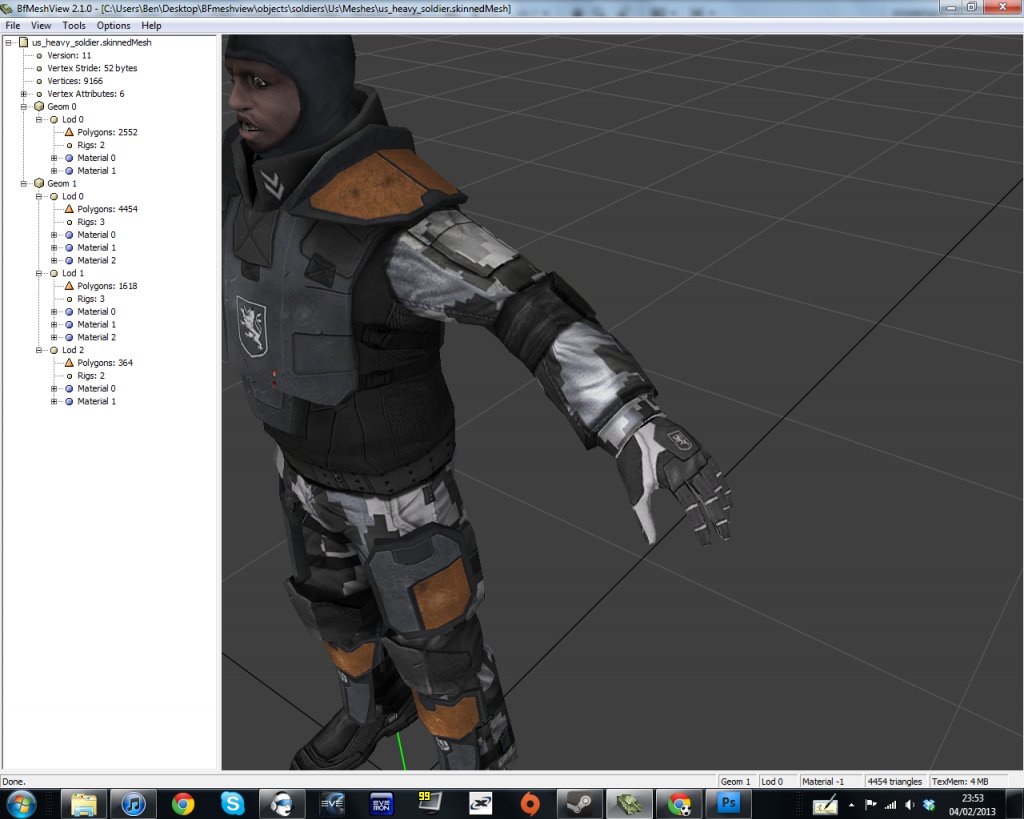The width and height of the screenshot is (1024, 819).
Task: Open iTunes from the taskbar
Action: click(133, 804)
